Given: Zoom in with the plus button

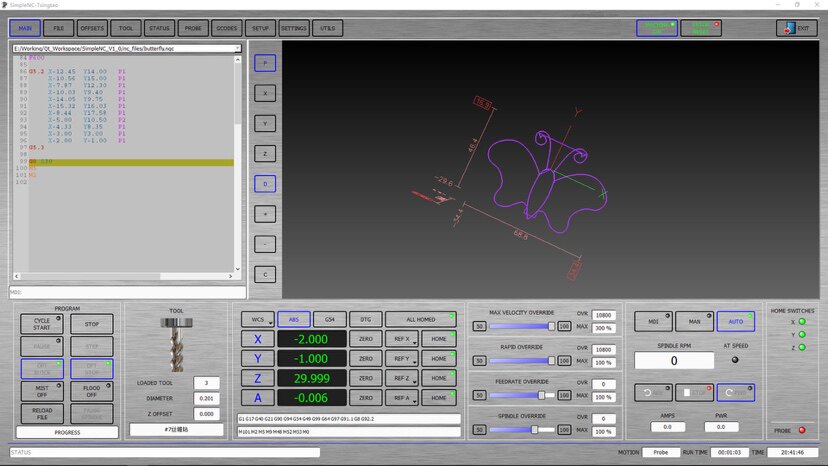Looking at the screenshot, I should [265, 214].
